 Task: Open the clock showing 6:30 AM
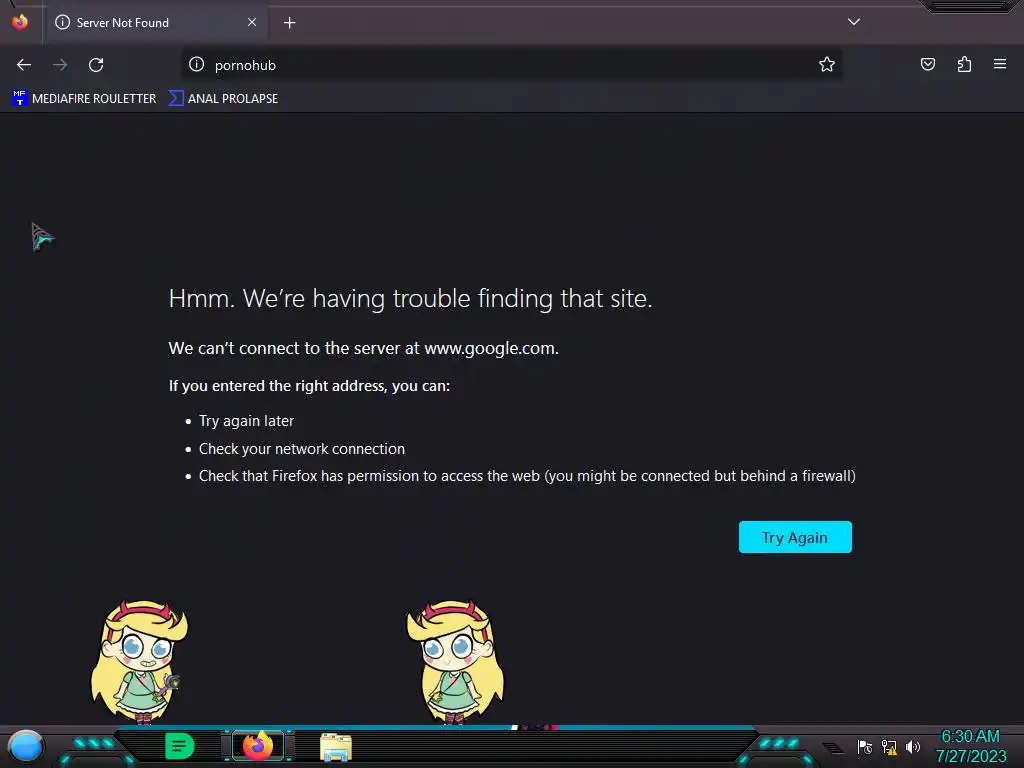click(970, 746)
